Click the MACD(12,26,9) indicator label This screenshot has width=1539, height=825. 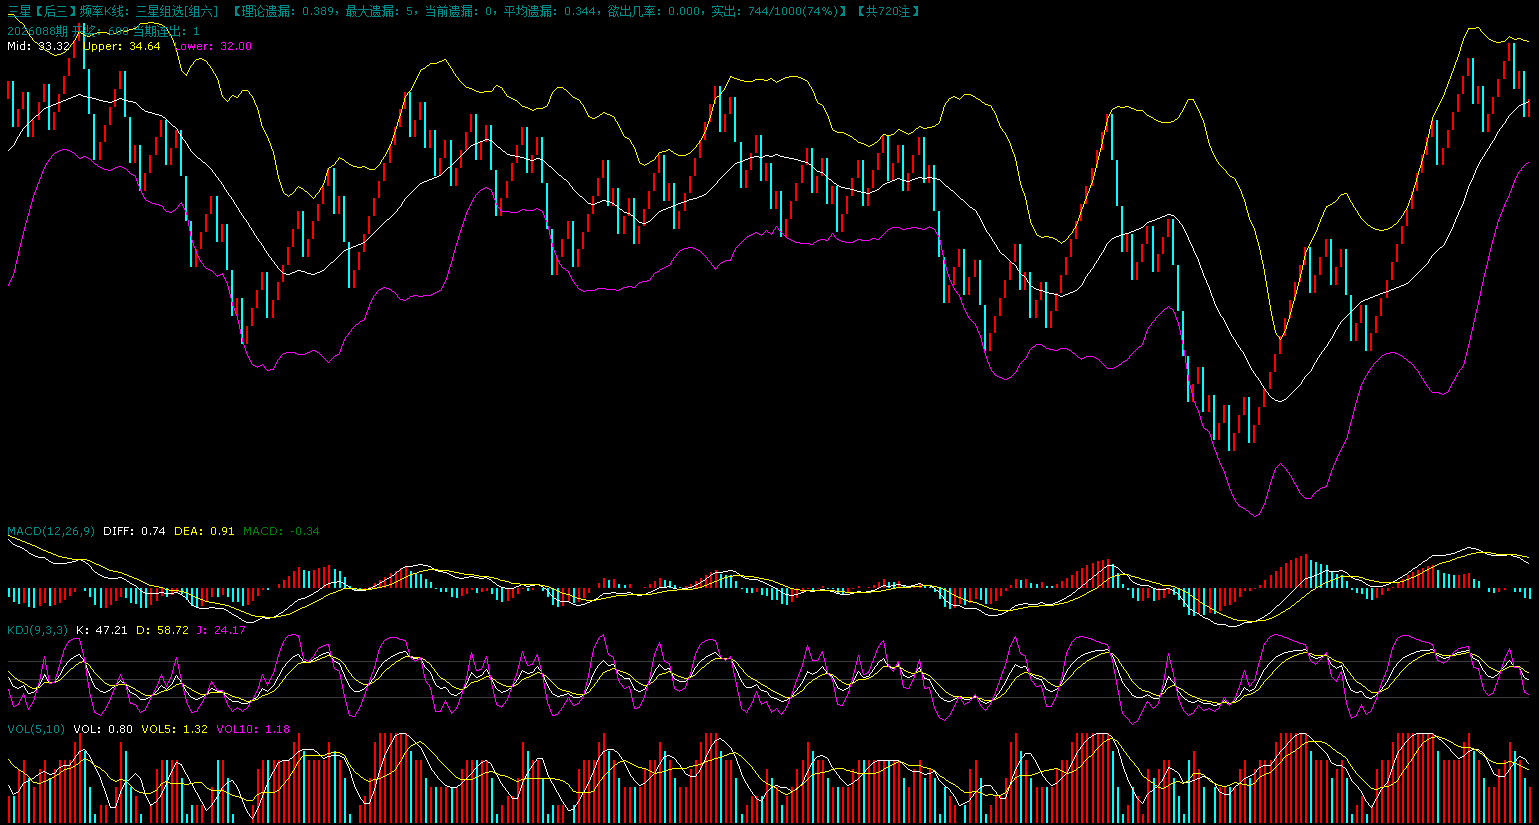point(51,531)
